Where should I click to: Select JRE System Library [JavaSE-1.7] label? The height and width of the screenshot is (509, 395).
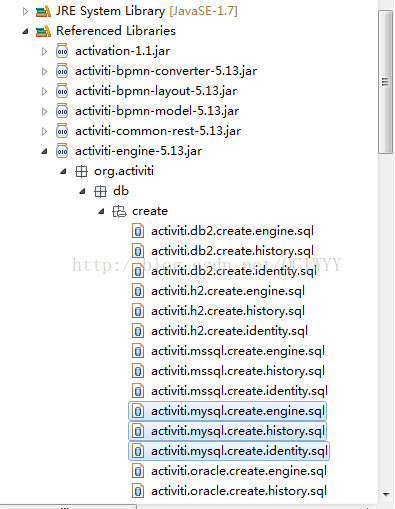pyautogui.click(x=147, y=11)
